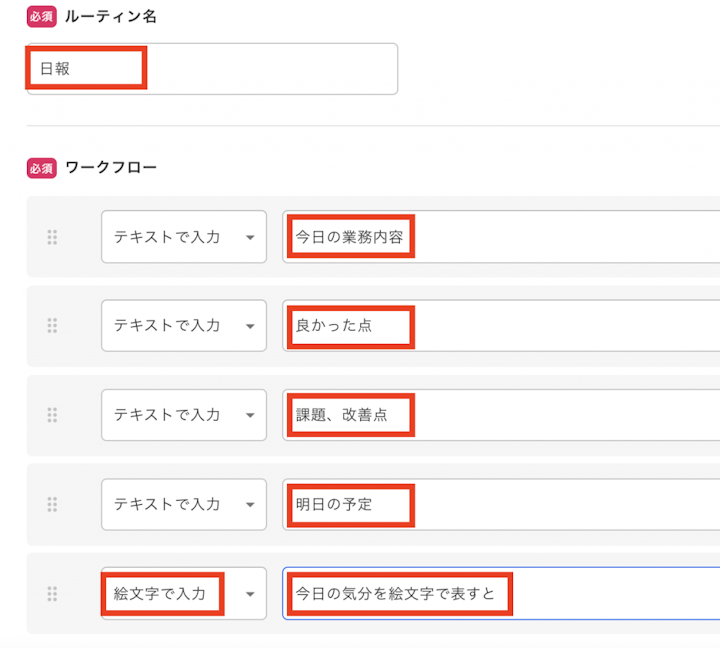
Task: Click the ルーティン名 label
Action: pyautogui.click(x=110, y=17)
